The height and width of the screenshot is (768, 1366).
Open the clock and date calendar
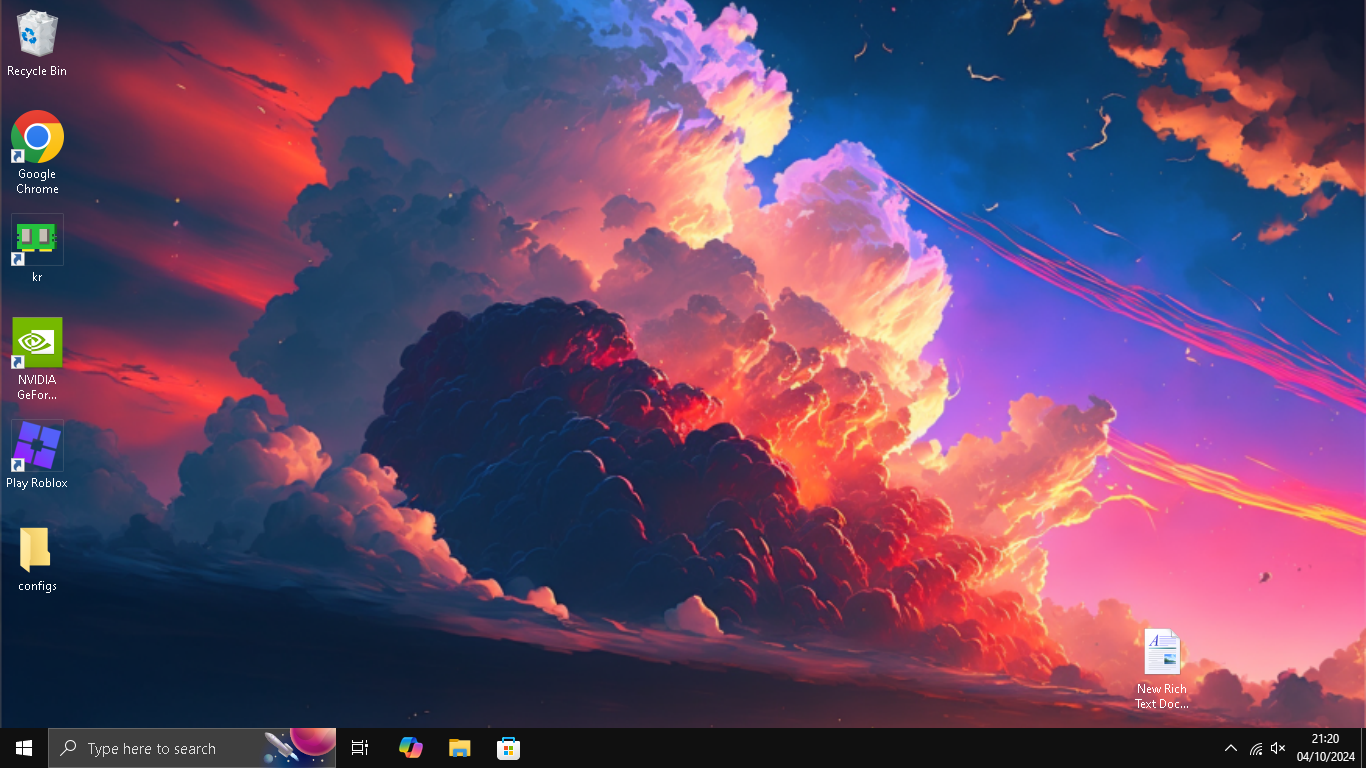[1325, 748]
